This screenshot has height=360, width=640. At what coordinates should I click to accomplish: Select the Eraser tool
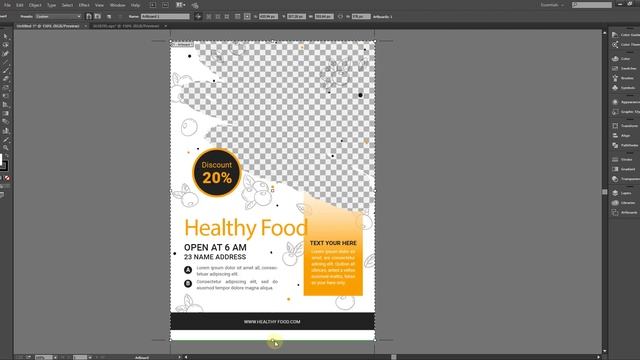click(6, 79)
